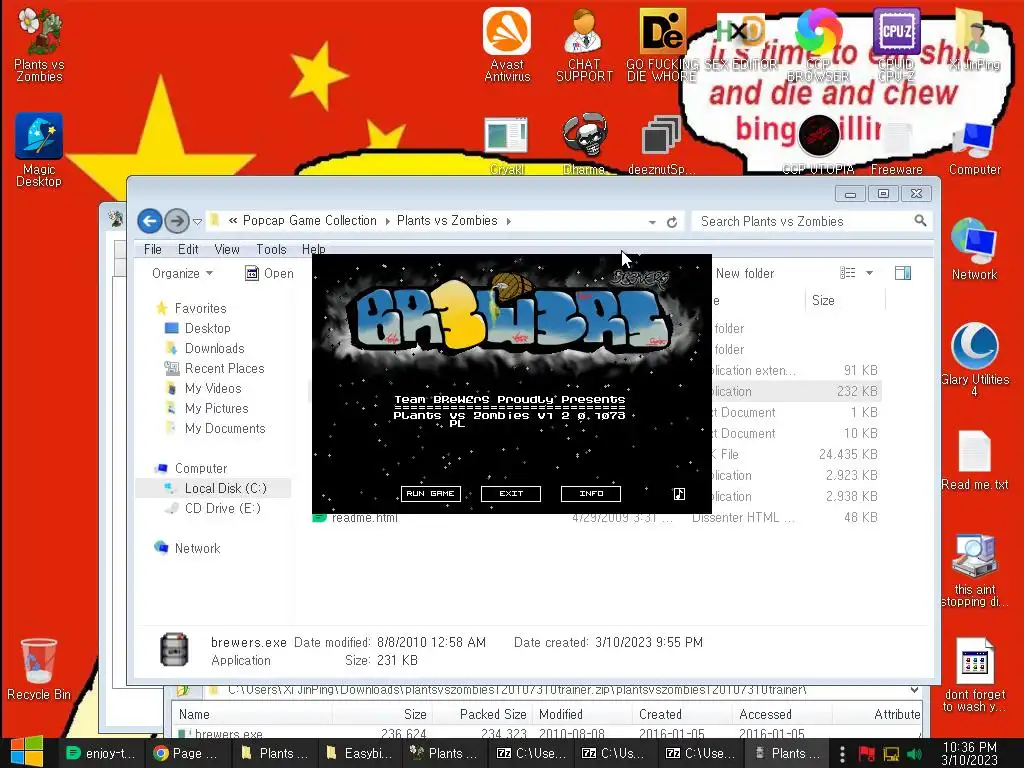Screen dimensions: 1024x768
Task: Toggle music with the note icon in Brewers window
Action: (x=679, y=494)
